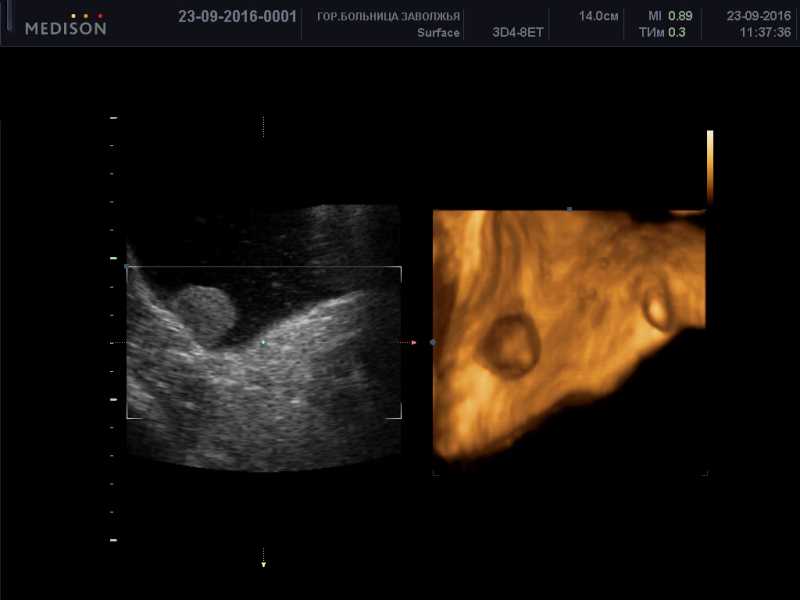Click the orange sepia color map bar

click(710, 168)
